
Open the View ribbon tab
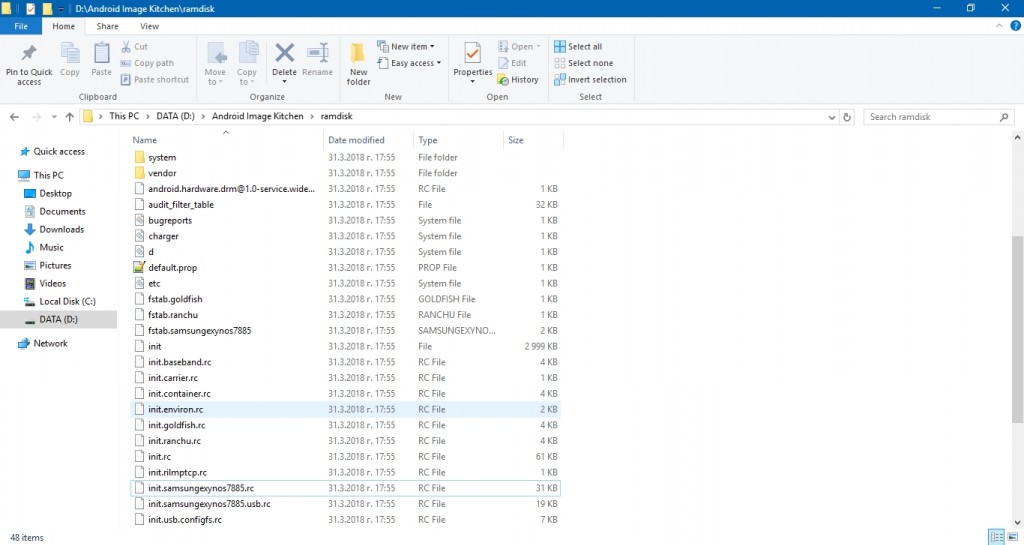[x=149, y=26]
